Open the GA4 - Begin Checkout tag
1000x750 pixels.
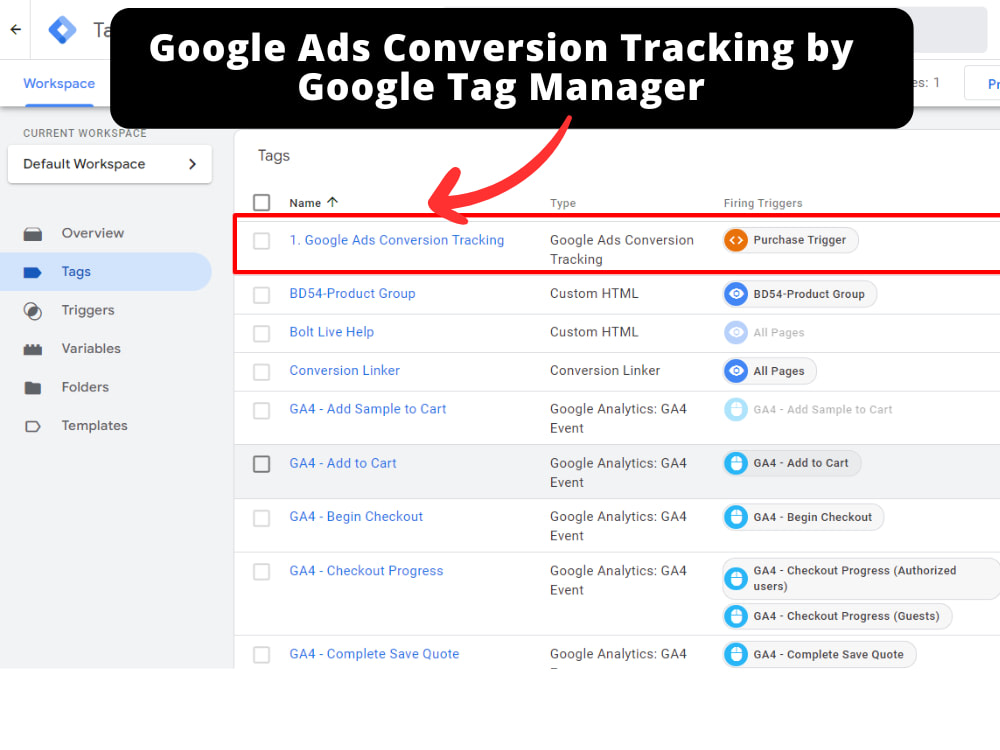pos(356,517)
